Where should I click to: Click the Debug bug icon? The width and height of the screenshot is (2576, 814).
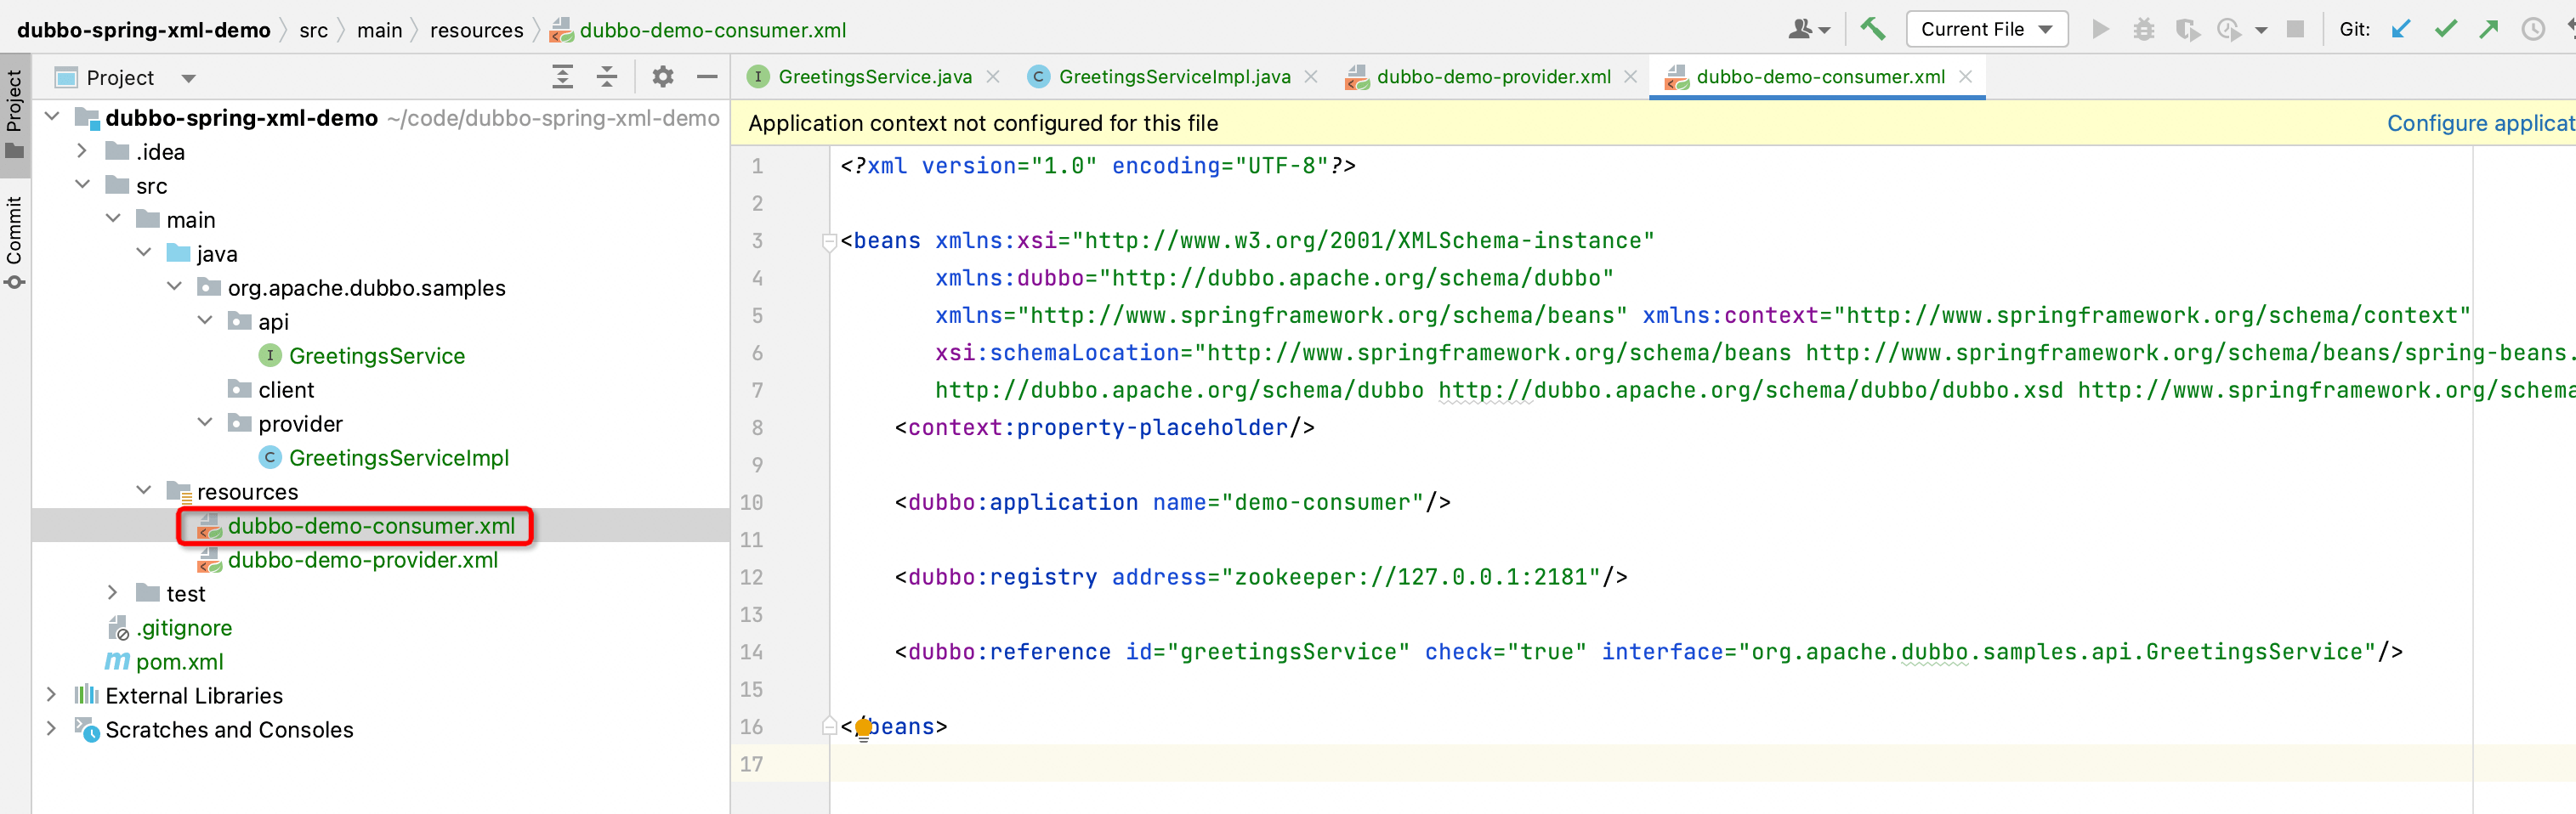coord(2143,29)
